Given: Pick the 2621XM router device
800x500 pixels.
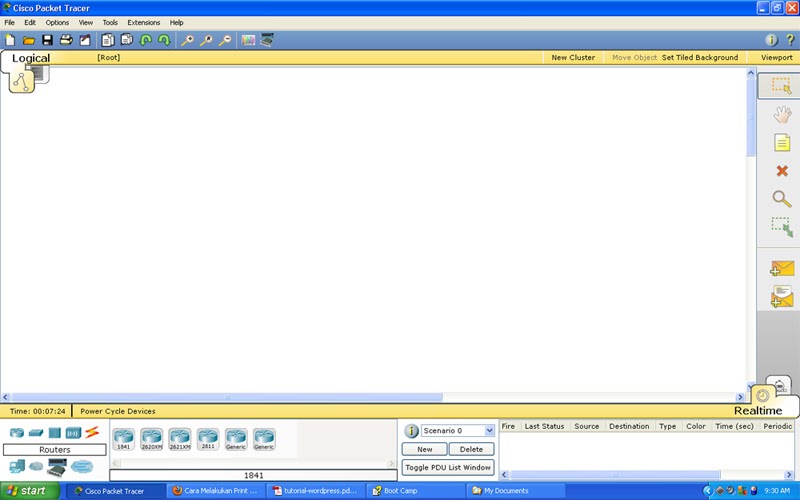Looking at the screenshot, I should pos(180,439).
